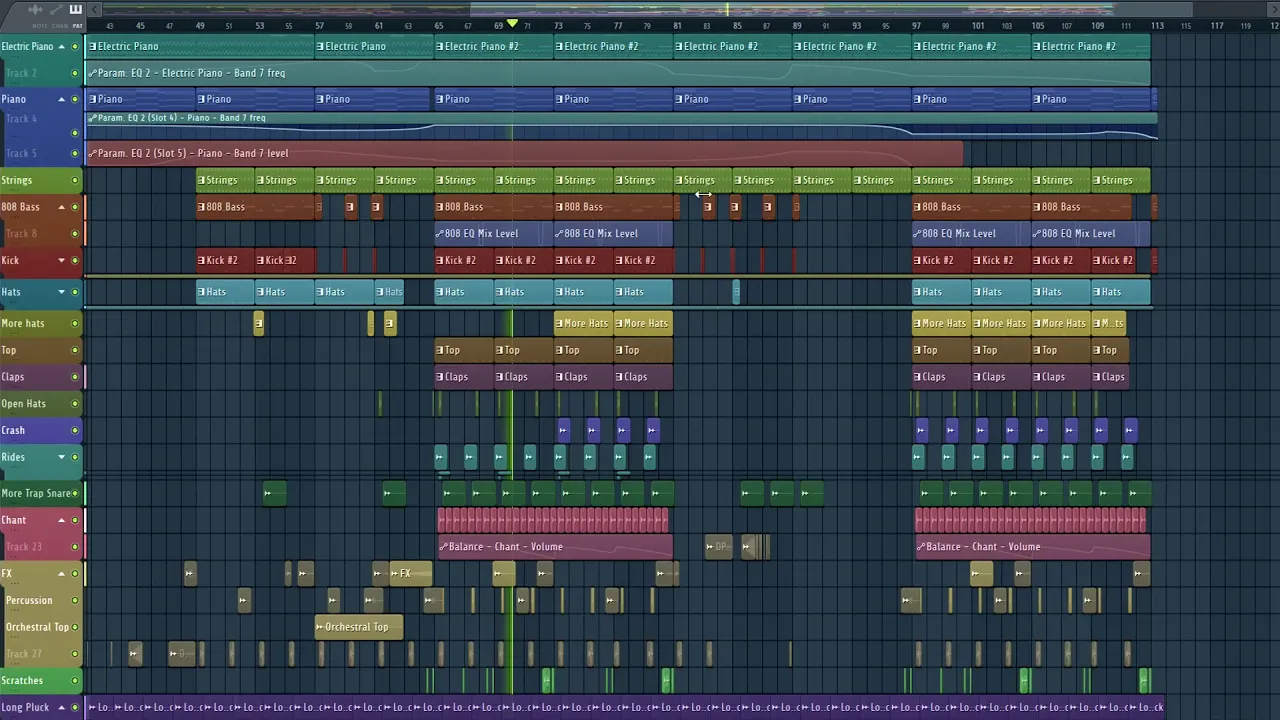The image size is (1280, 720).
Task: Select the Long Pluck track name
Action: (x=26, y=707)
